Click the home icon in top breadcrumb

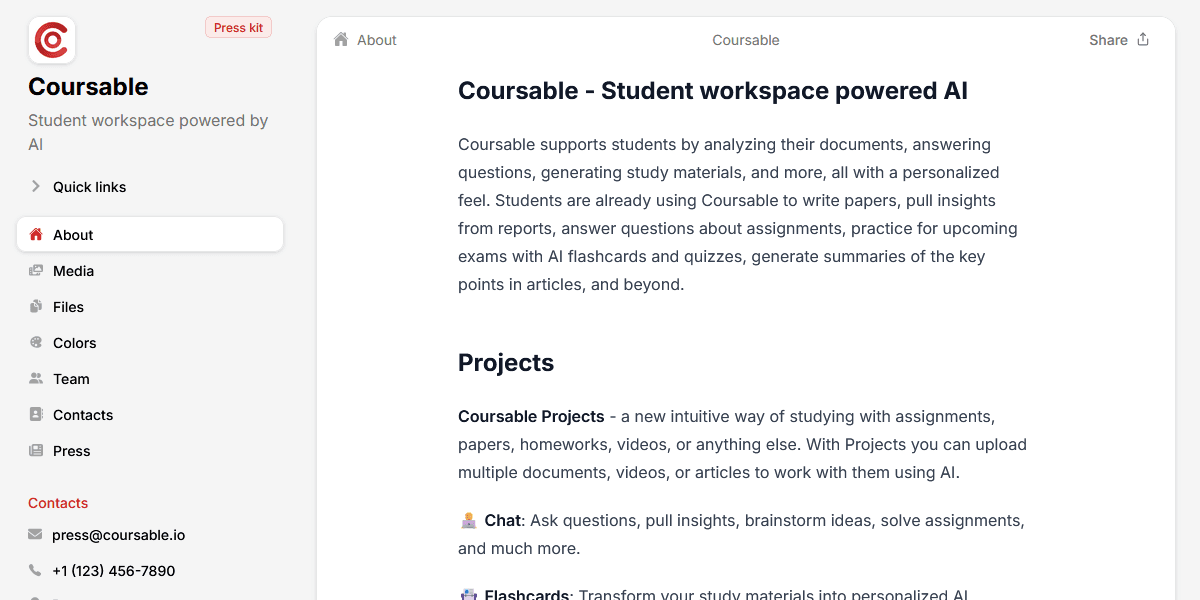coord(341,40)
